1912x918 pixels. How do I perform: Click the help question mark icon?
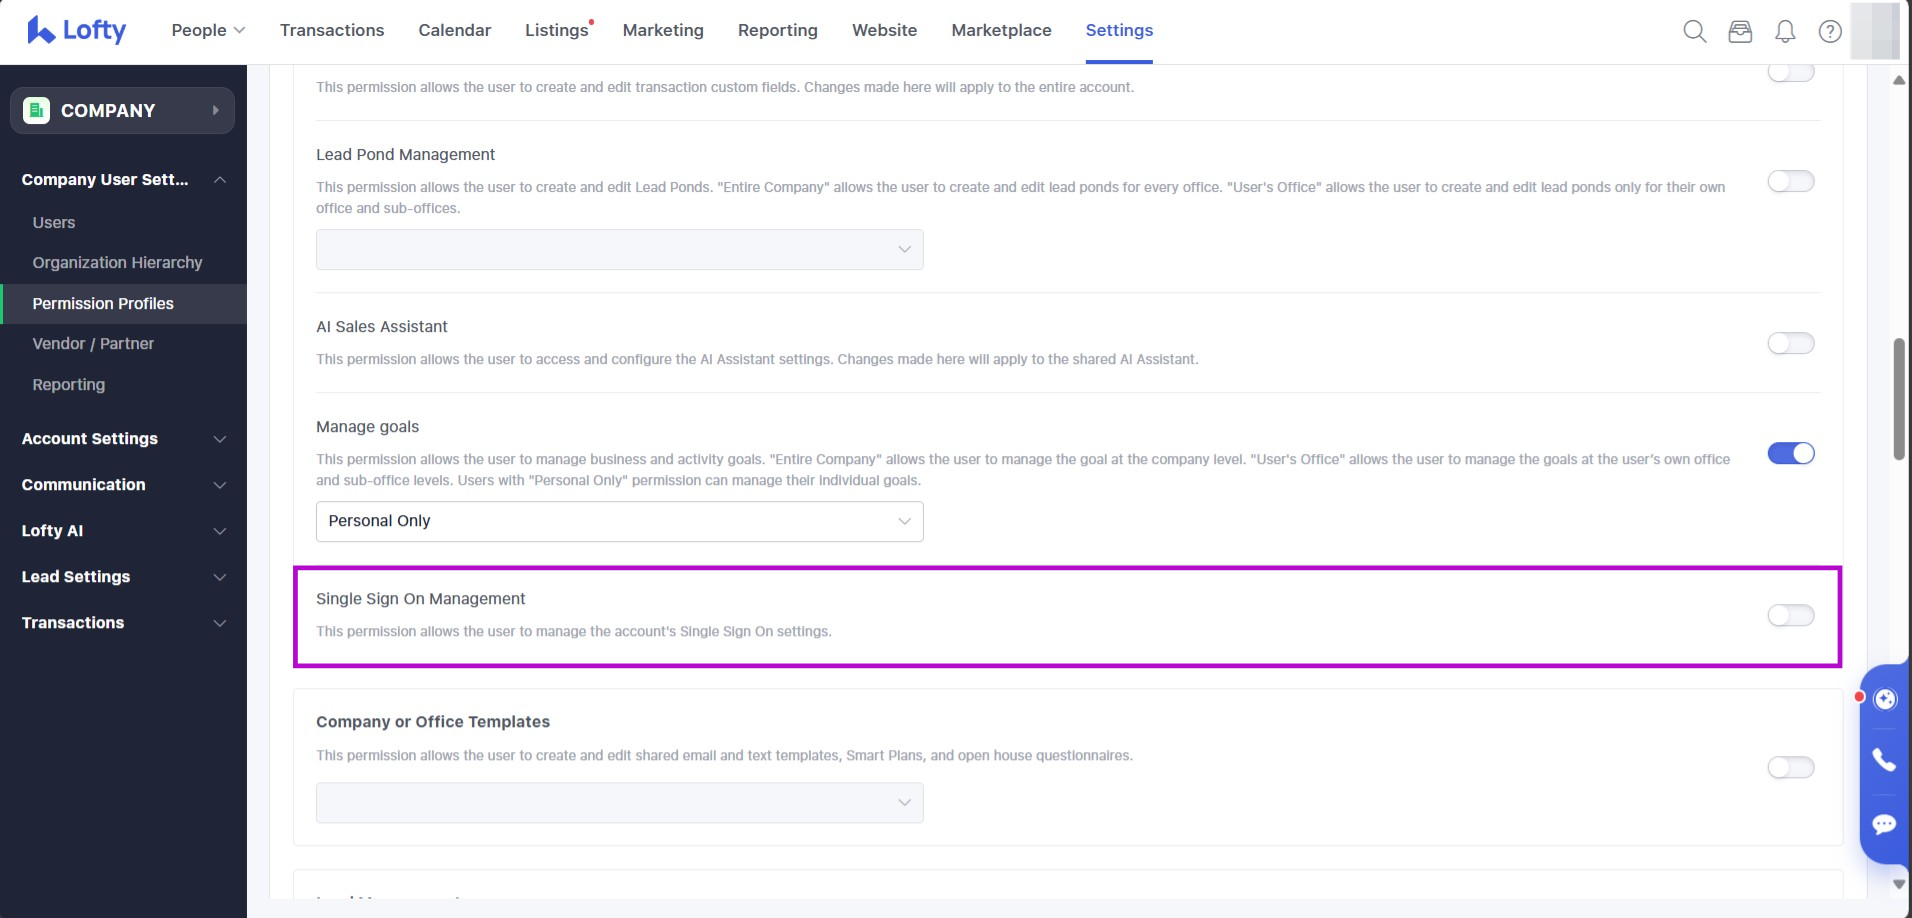click(x=1830, y=31)
